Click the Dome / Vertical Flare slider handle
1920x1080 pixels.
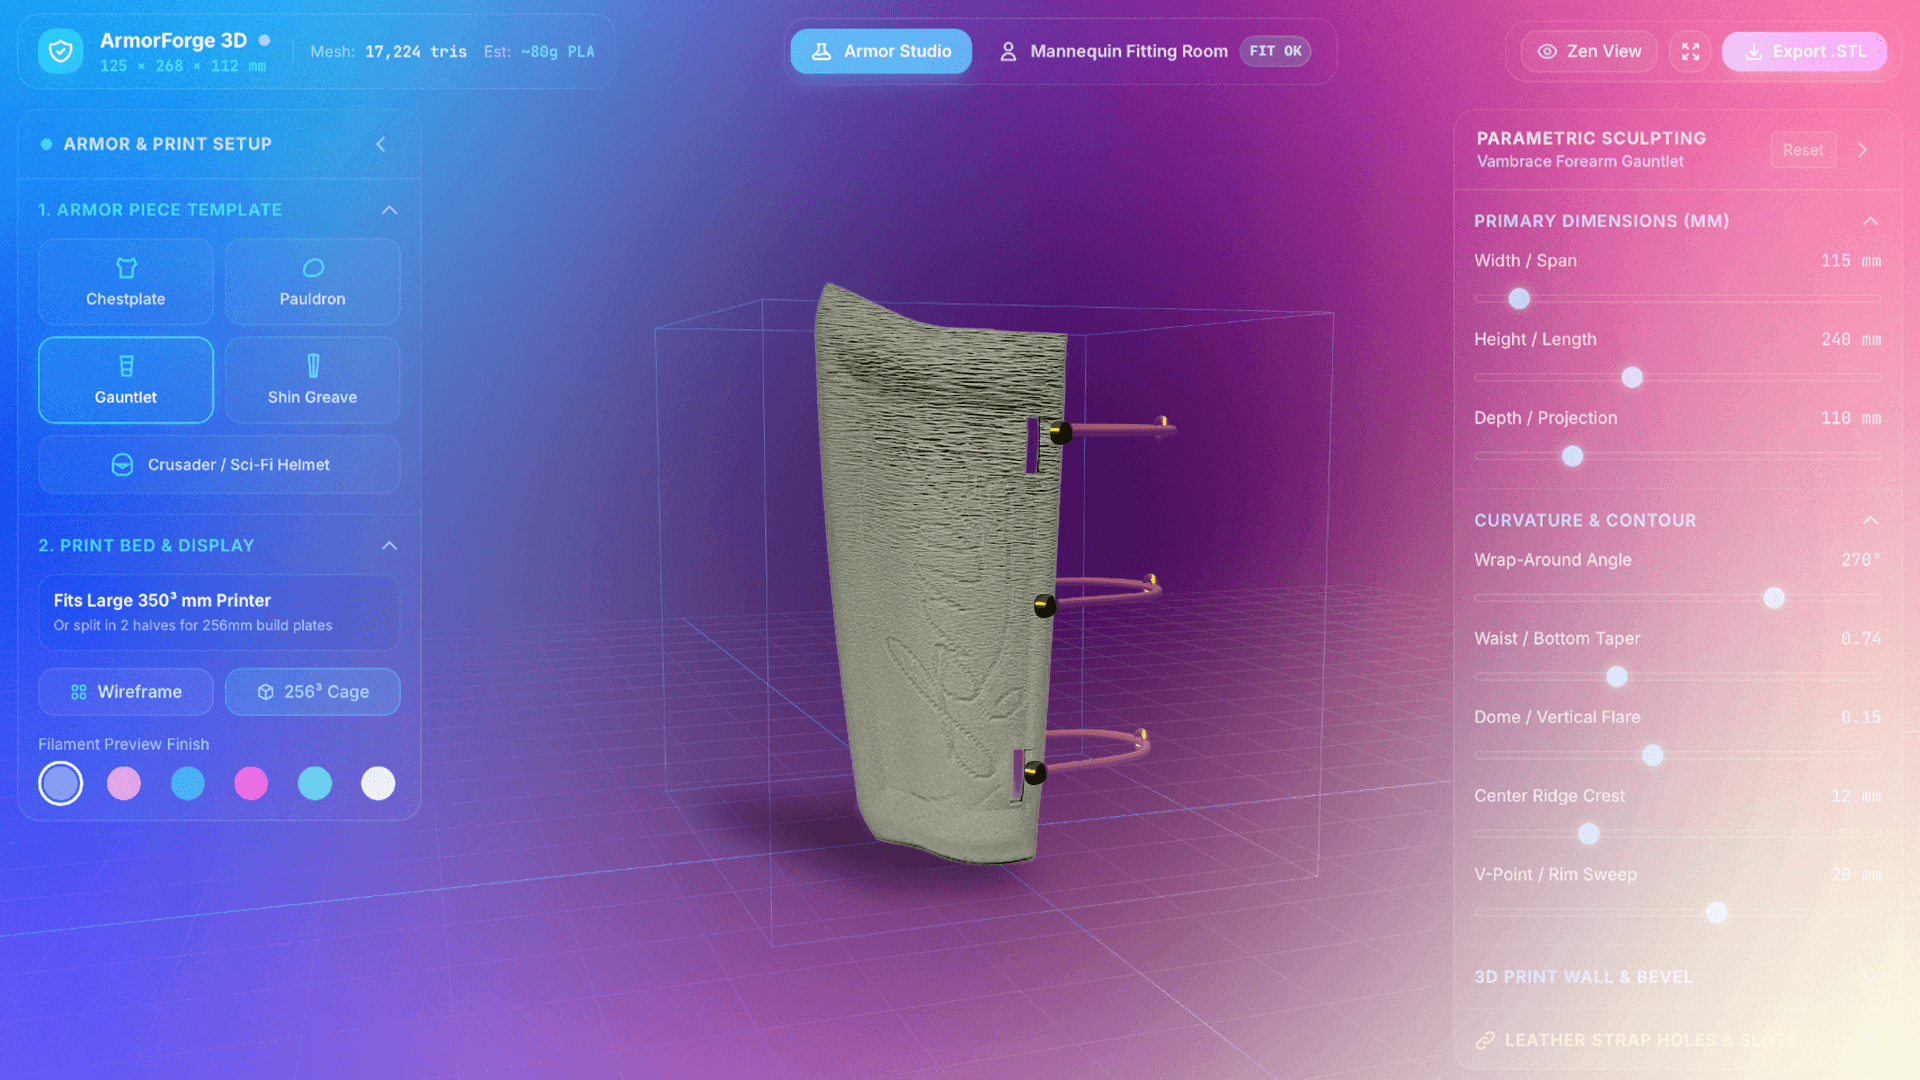point(1653,755)
